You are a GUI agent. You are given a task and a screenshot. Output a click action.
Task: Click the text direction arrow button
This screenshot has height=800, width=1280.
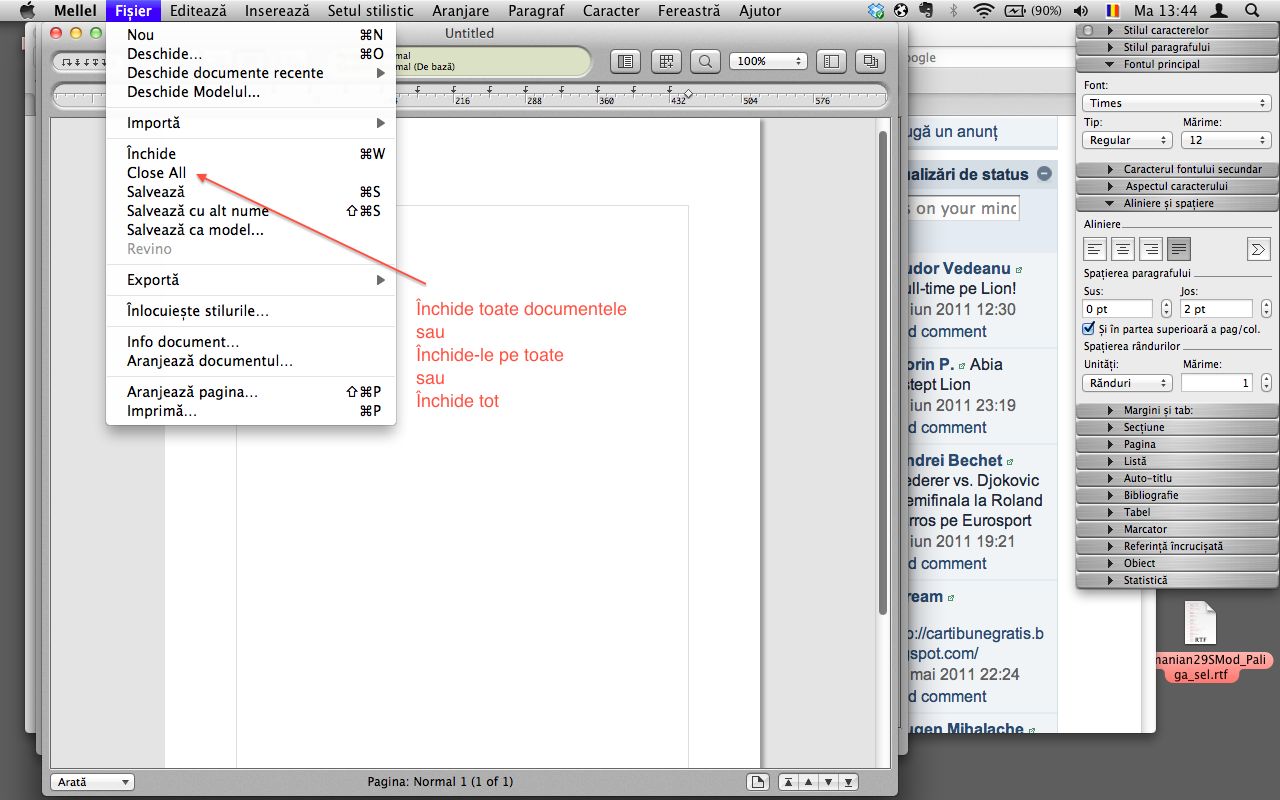[1258, 249]
